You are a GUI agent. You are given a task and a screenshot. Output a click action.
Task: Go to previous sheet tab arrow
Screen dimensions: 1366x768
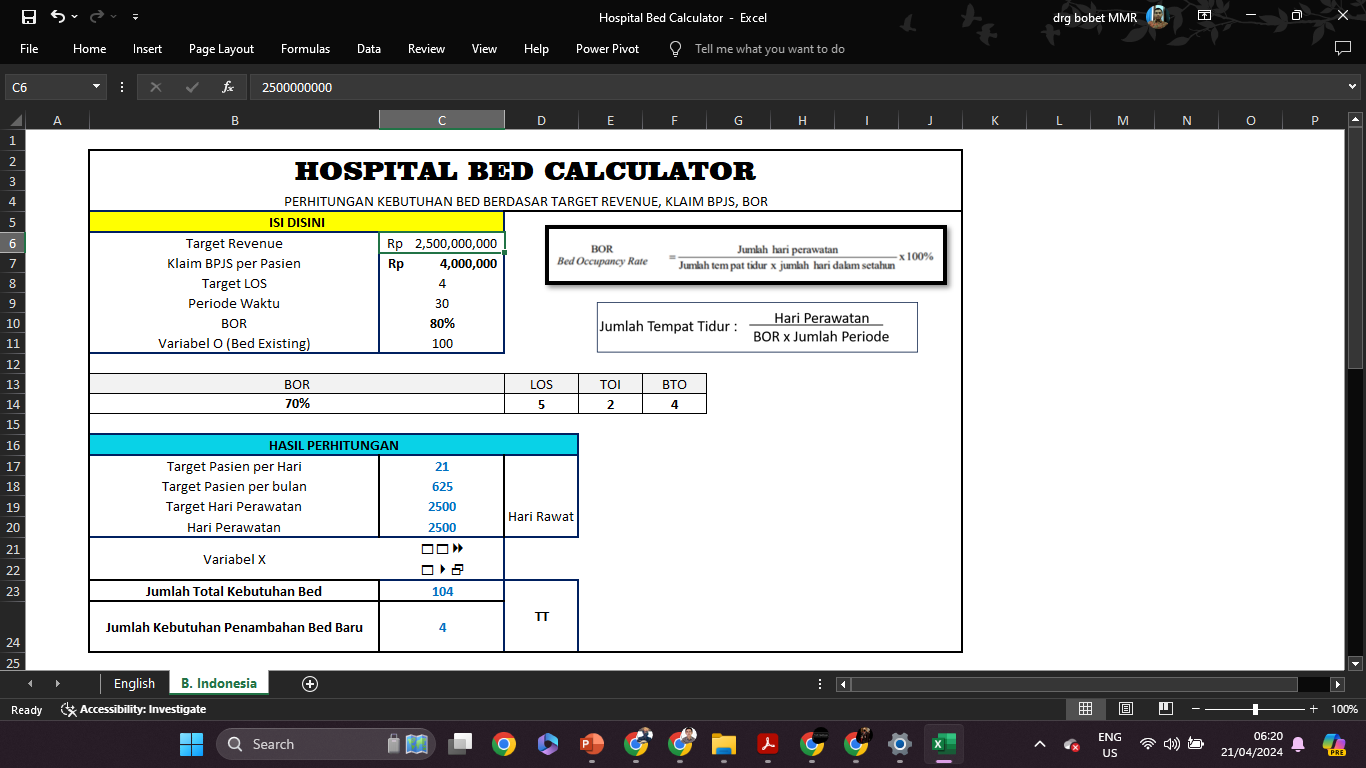click(x=30, y=684)
